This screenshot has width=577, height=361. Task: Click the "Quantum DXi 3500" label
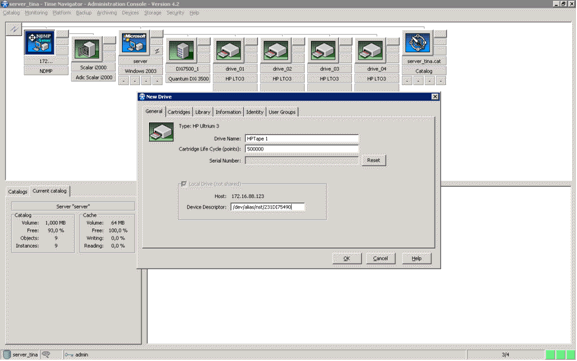click(188, 79)
